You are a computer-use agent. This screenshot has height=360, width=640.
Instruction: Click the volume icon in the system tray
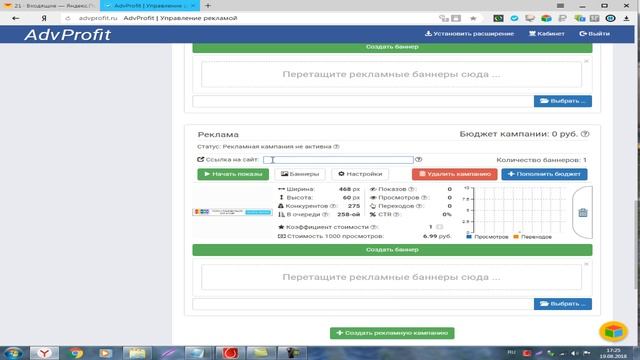point(575,353)
